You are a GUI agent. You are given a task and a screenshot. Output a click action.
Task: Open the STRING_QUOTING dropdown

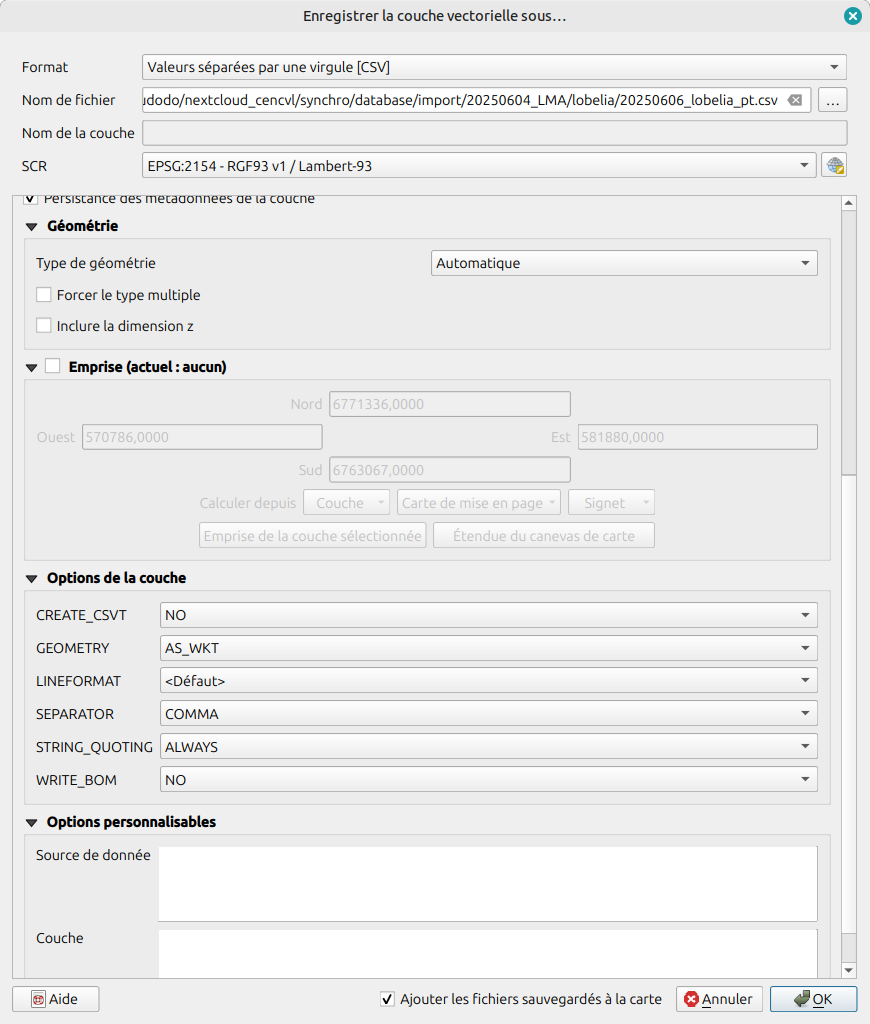coord(488,747)
